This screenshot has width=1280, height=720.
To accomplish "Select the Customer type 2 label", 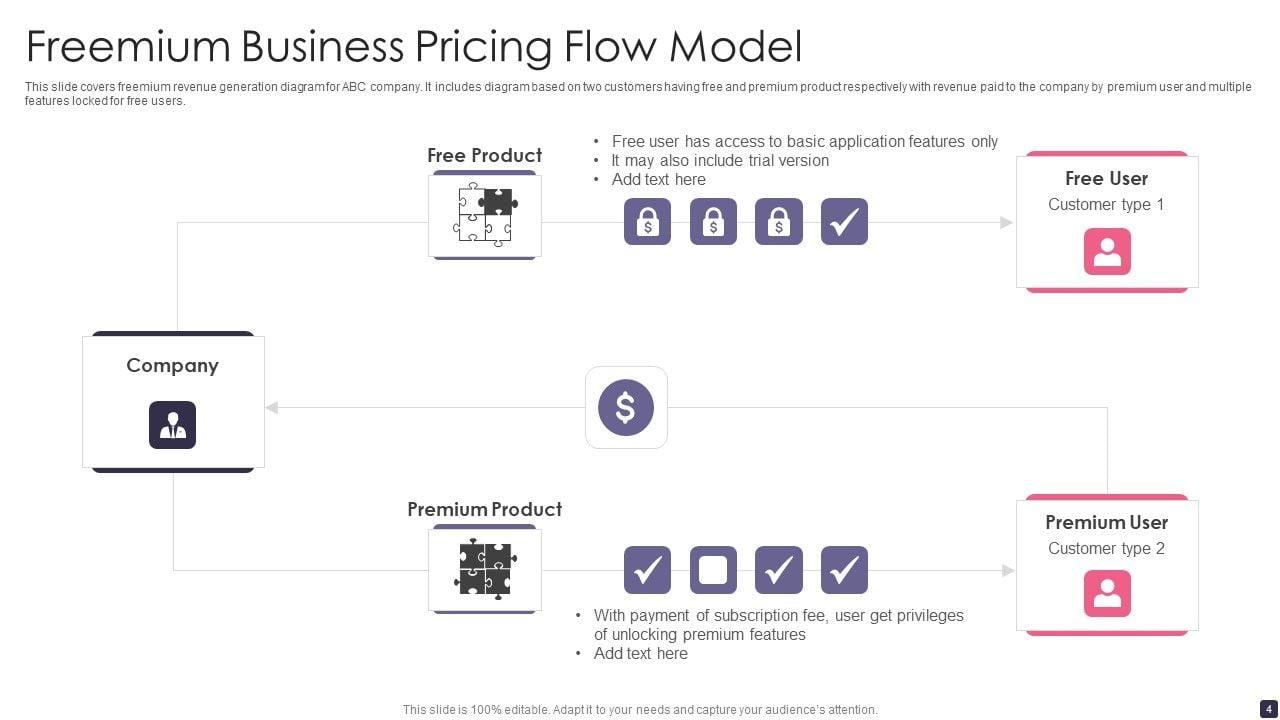I will tap(1106, 548).
